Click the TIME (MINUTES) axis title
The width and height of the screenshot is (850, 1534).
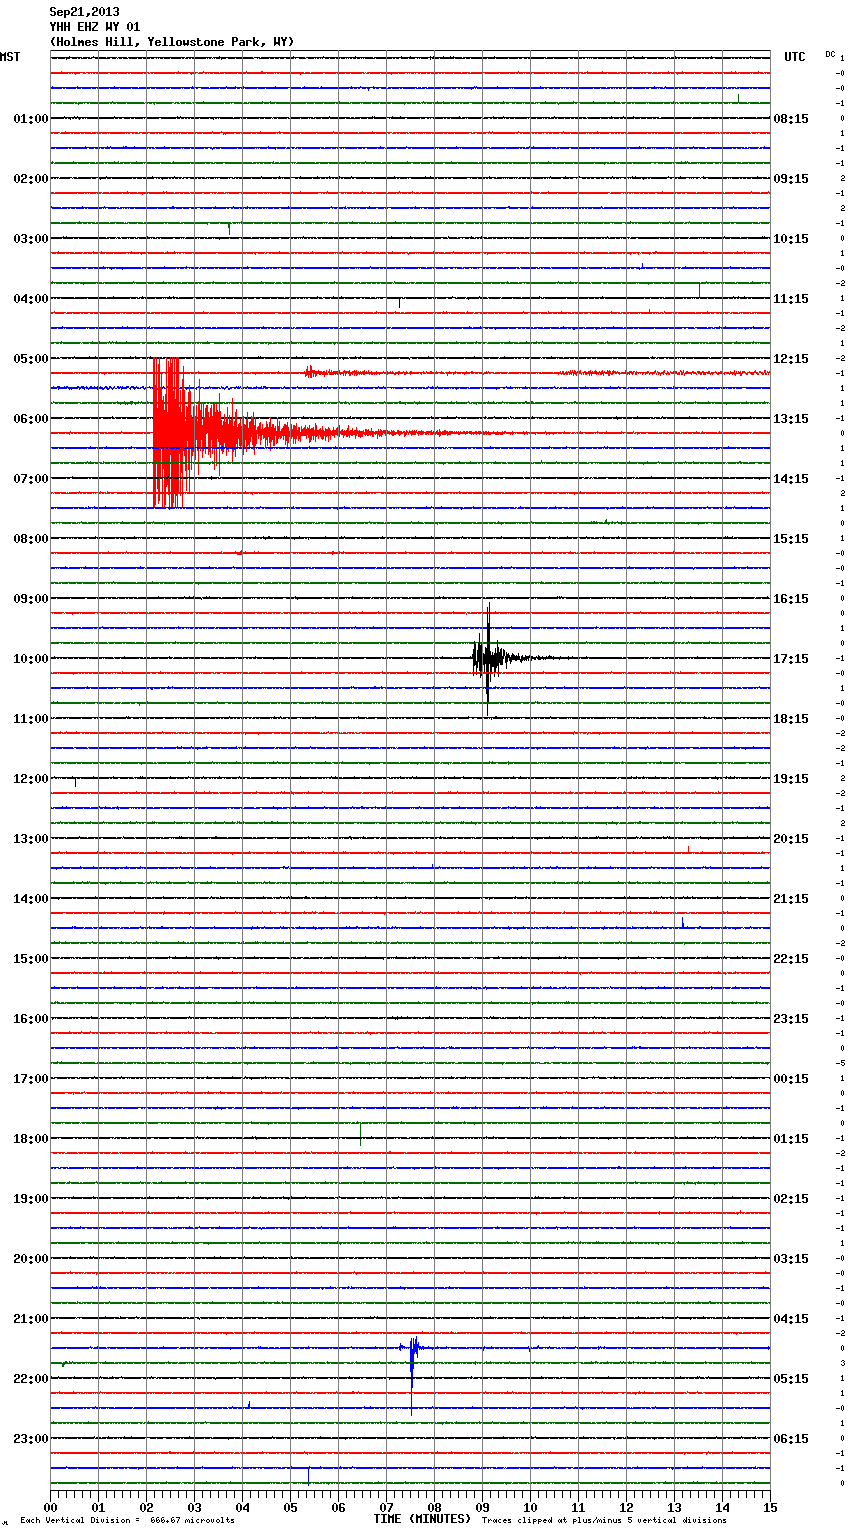coord(422,1519)
